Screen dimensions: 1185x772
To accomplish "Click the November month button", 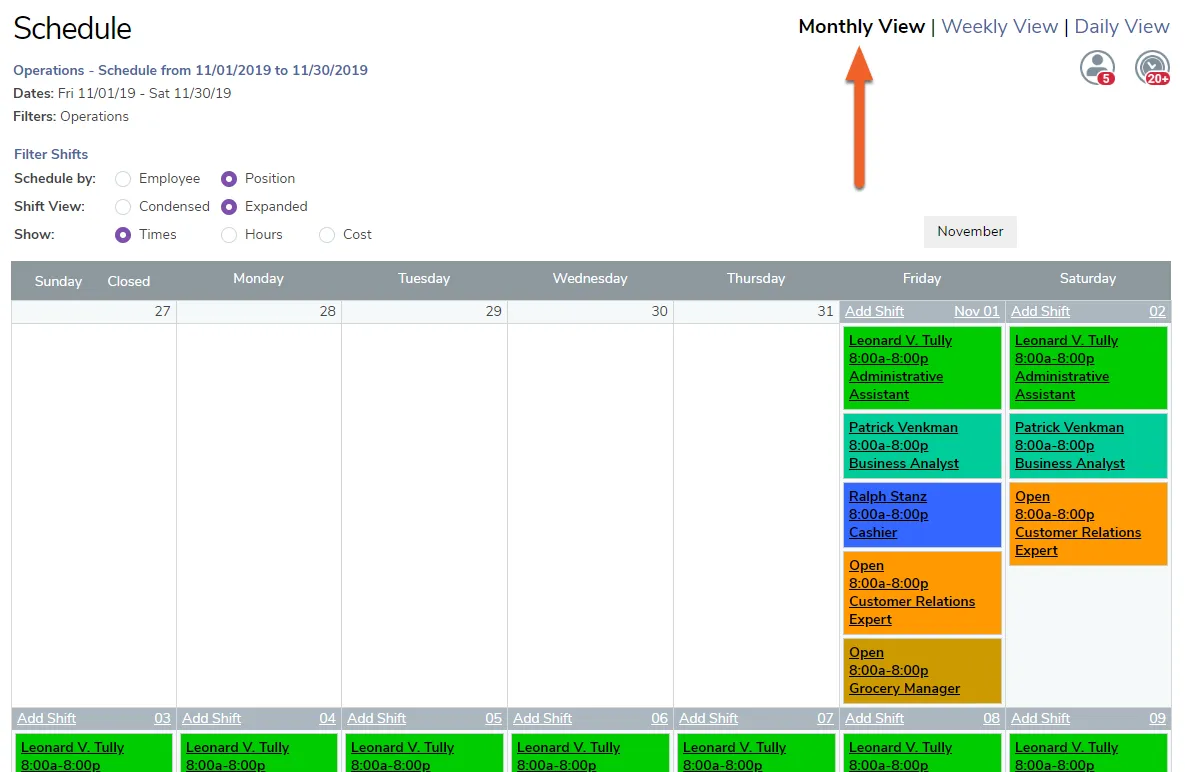I will tap(970, 232).
